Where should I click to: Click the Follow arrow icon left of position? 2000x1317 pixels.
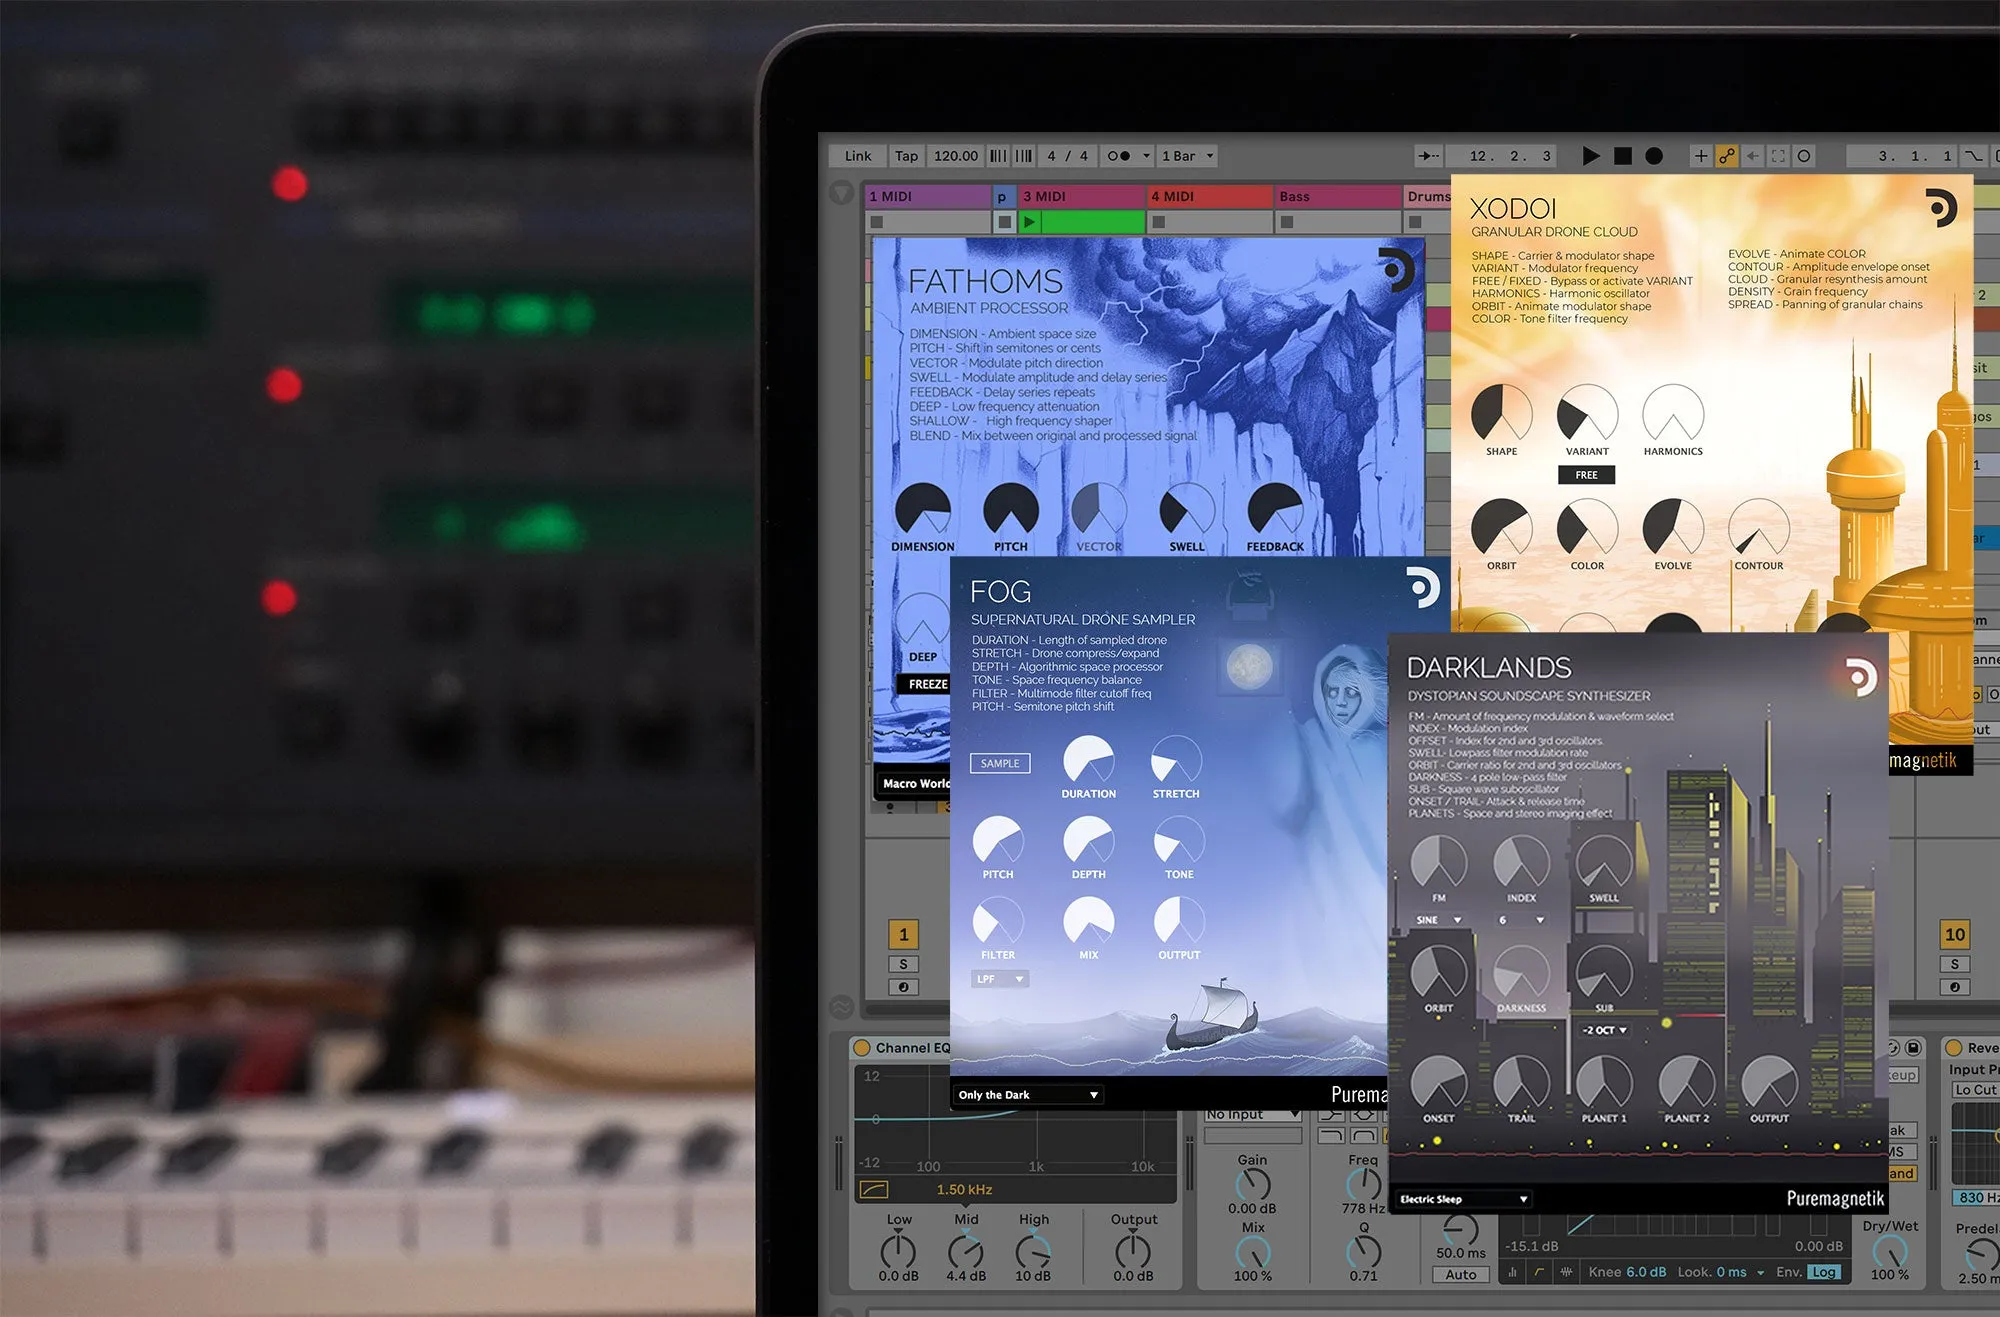coord(1428,156)
